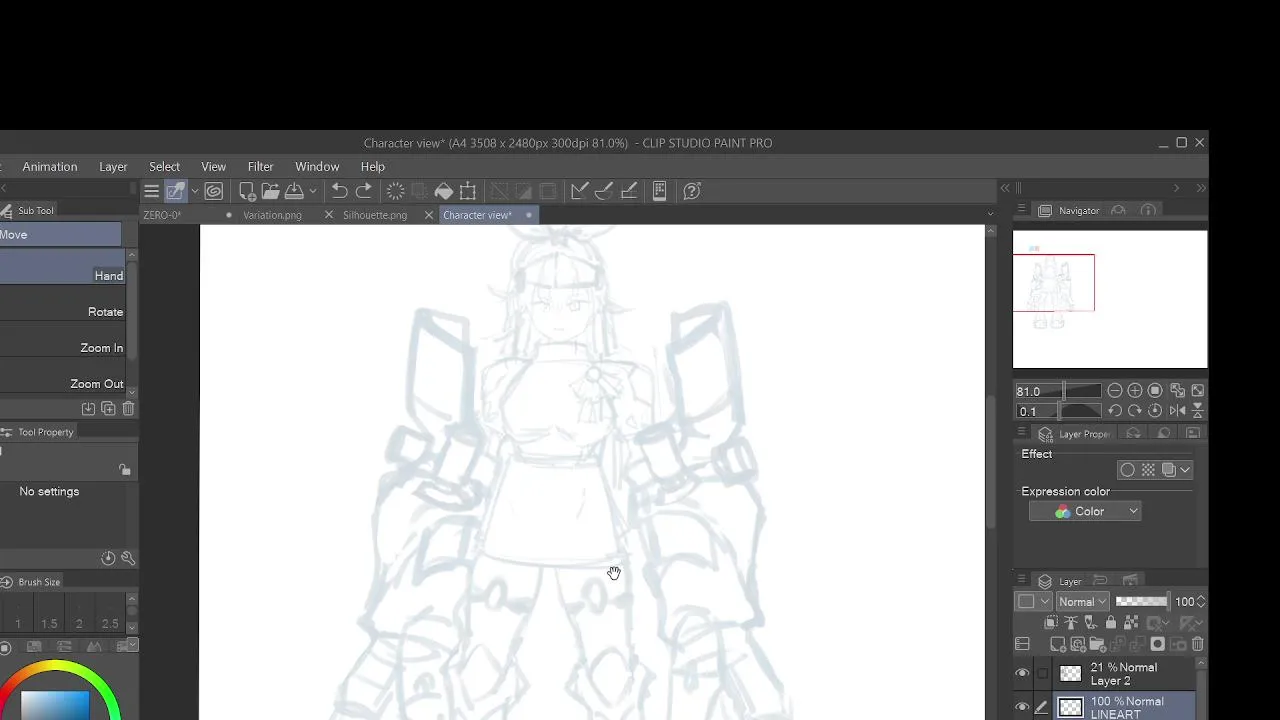Create a new layer folder icon
1280x720 pixels.
(x=1097, y=645)
